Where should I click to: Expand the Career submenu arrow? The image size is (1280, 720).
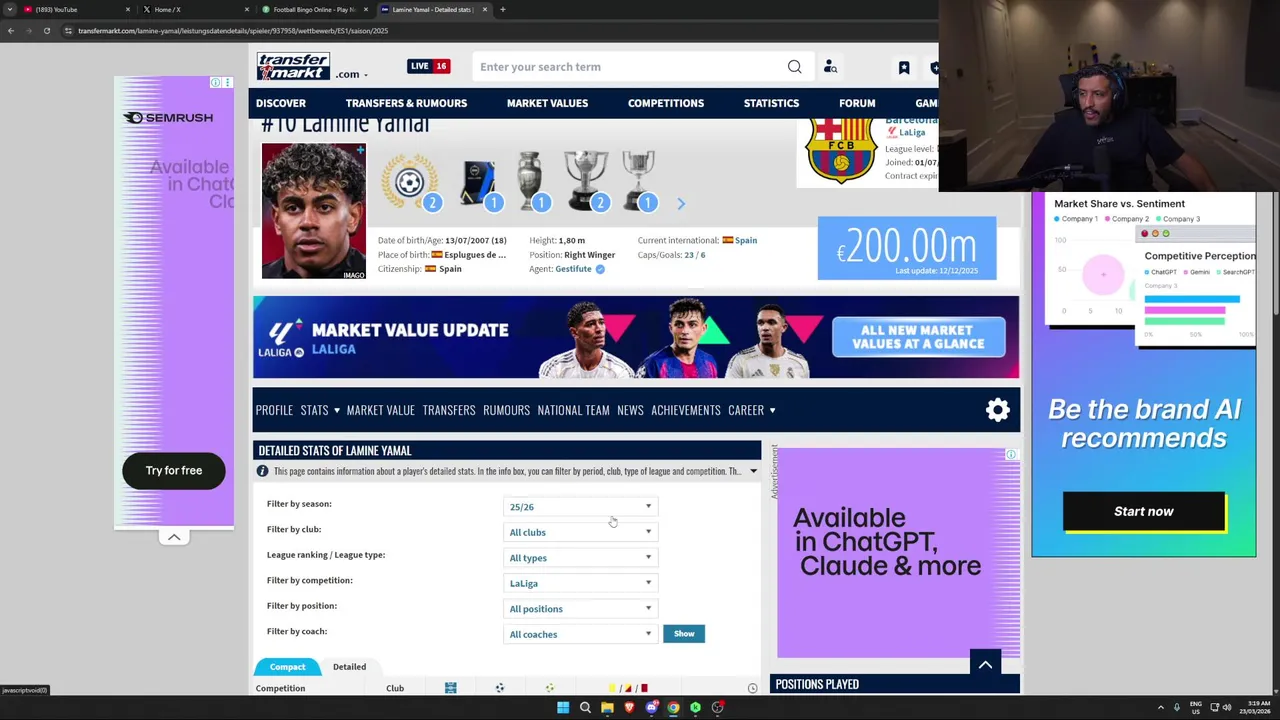(772, 410)
